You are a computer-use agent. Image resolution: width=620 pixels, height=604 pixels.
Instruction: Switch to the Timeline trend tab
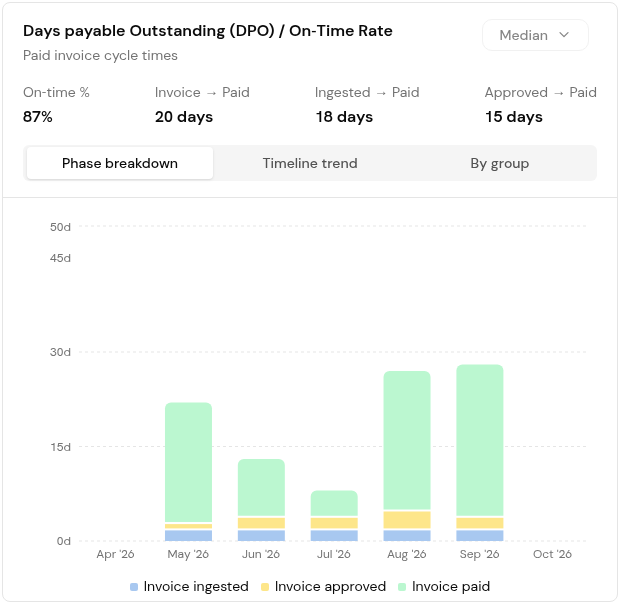(310, 163)
